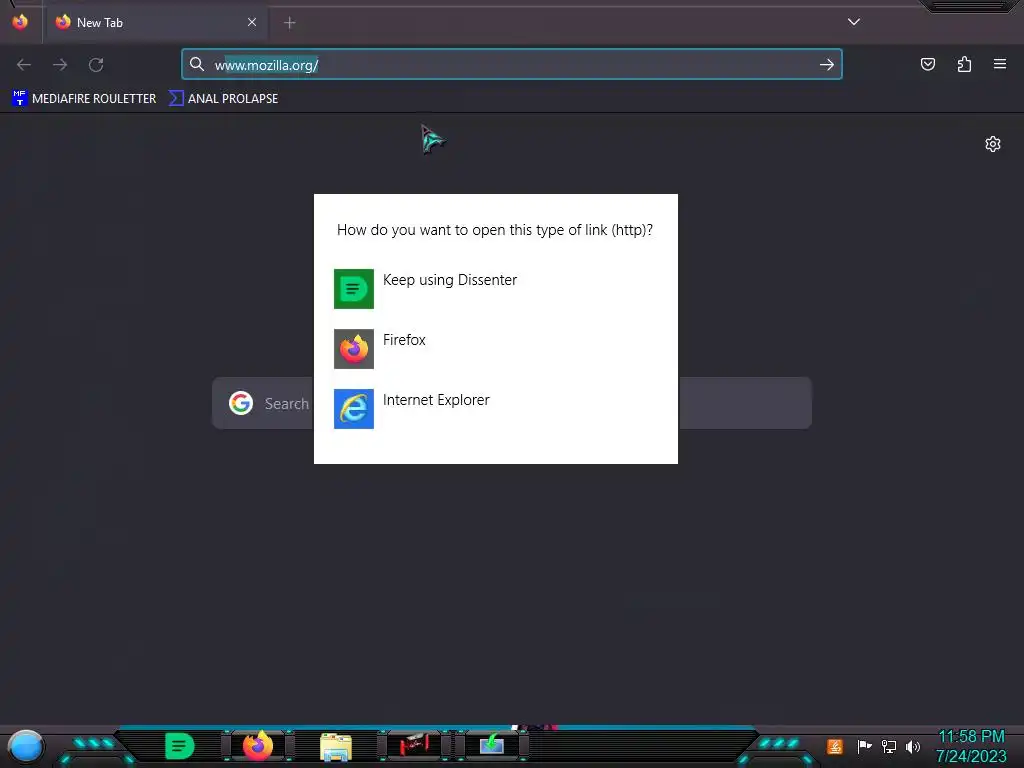
Task: Open network tray icon
Action: click(889, 746)
